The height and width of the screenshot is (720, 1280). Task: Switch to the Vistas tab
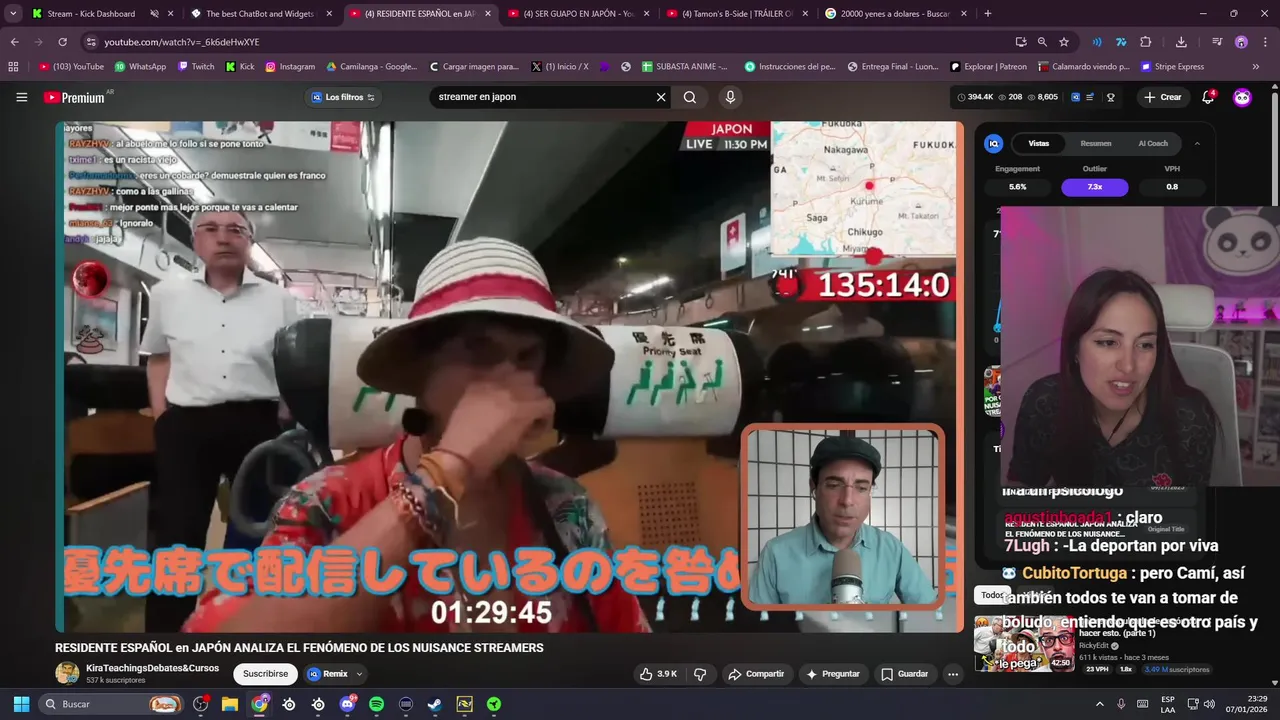[x=1039, y=143]
